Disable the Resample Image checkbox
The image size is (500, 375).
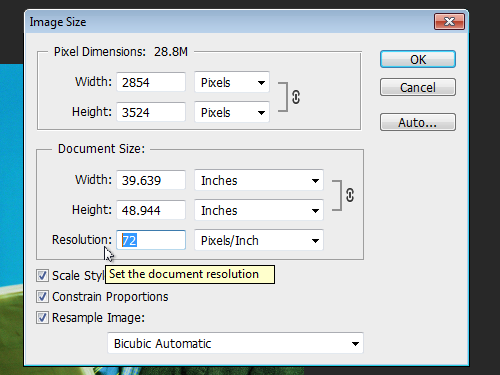pyautogui.click(x=42, y=318)
